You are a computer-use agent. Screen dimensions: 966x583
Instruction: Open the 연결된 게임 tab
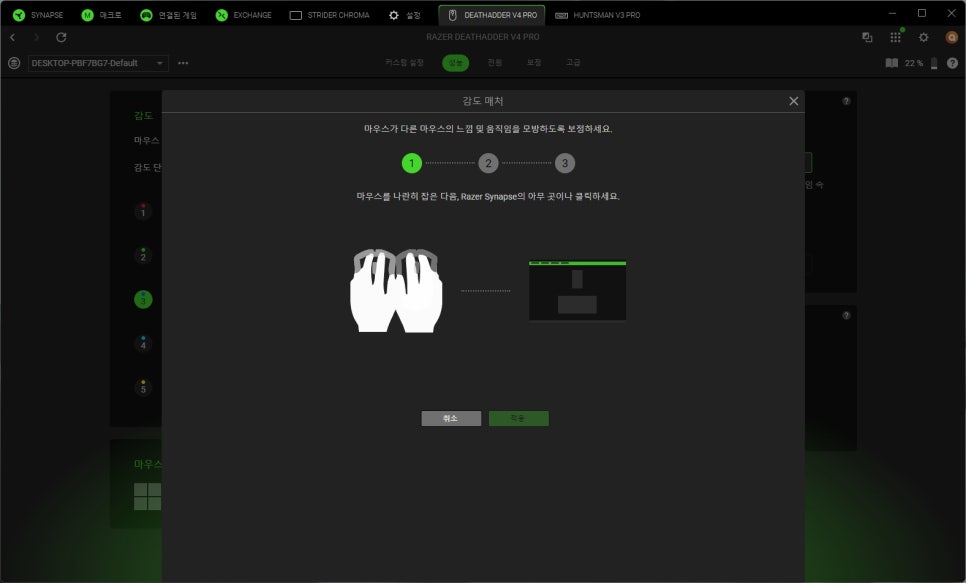click(x=168, y=15)
